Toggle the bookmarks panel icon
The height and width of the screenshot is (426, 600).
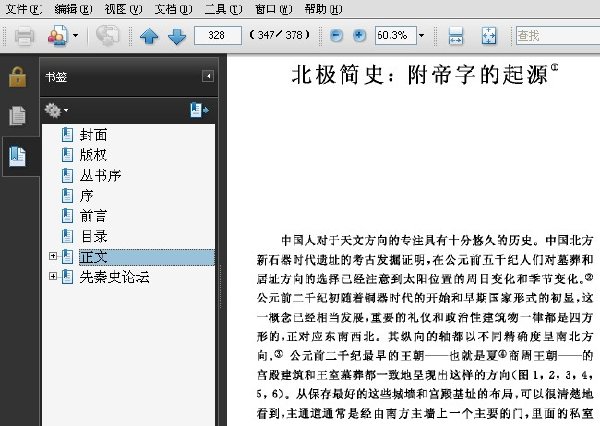coord(18,156)
